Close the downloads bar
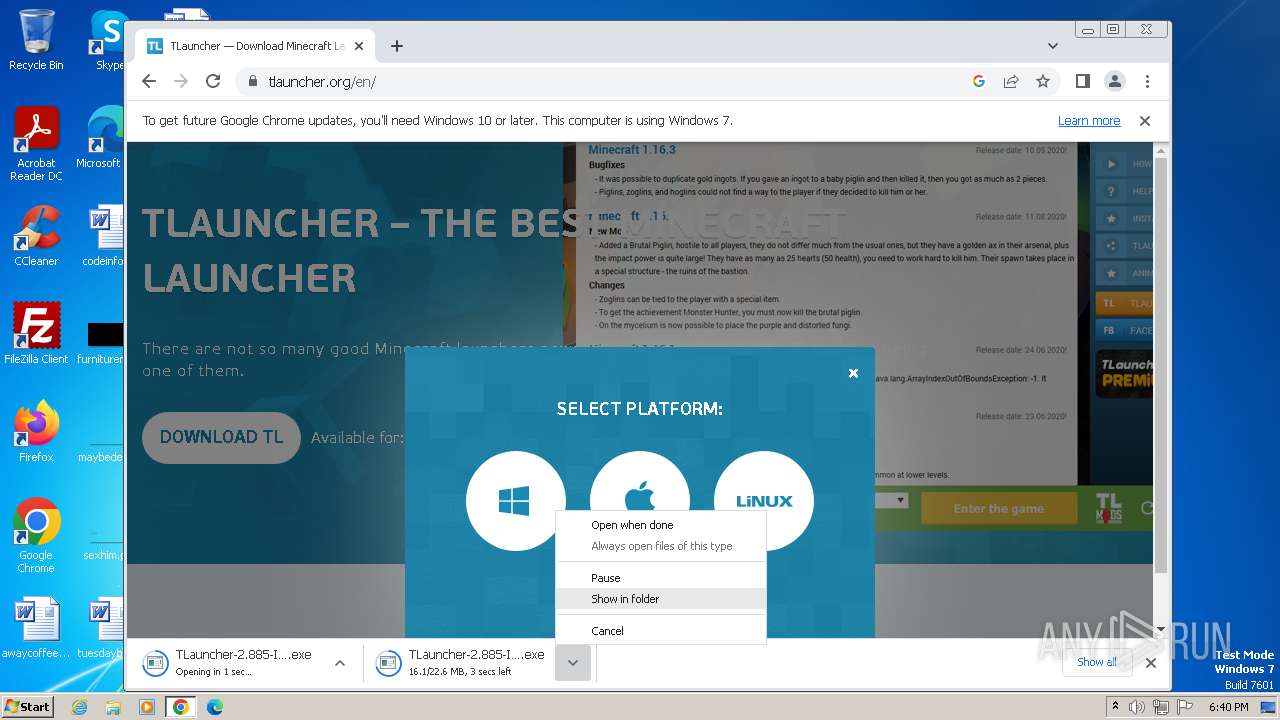Screen dimensions: 1280x720 [x=1151, y=662]
